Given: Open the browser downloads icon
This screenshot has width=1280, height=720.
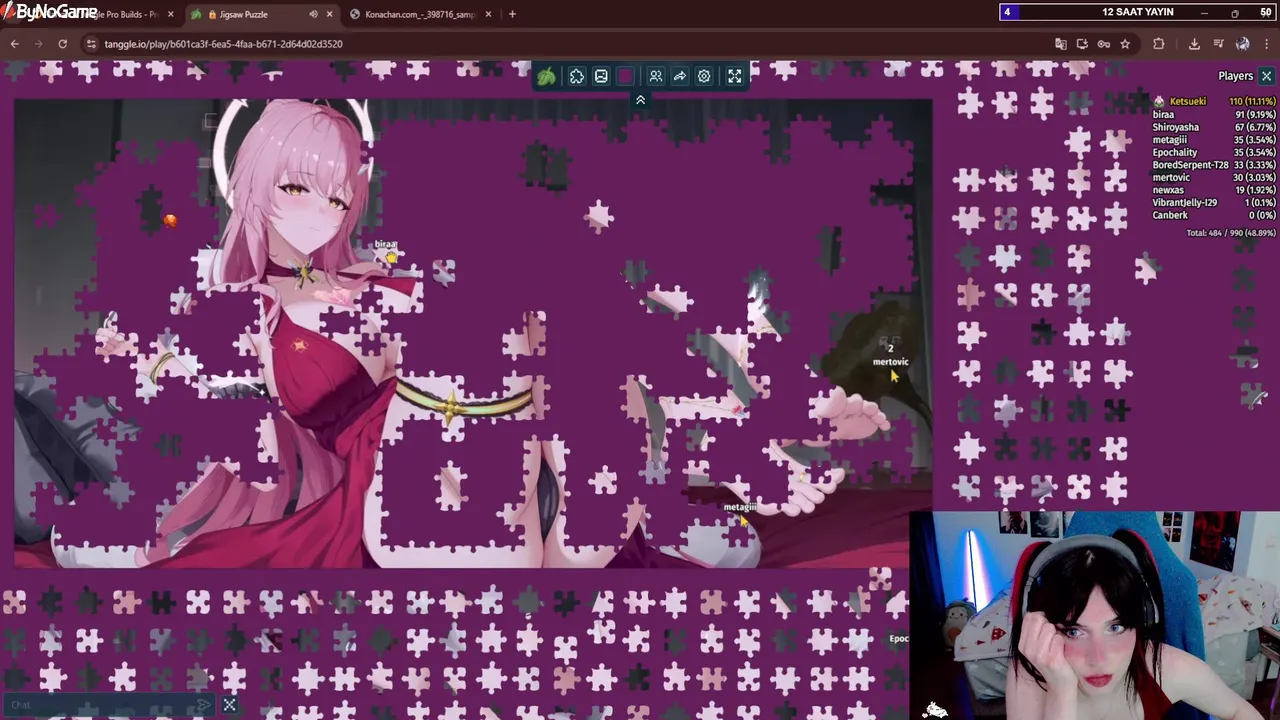Looking at the screenshot, I should click(x=1194, y=44).
